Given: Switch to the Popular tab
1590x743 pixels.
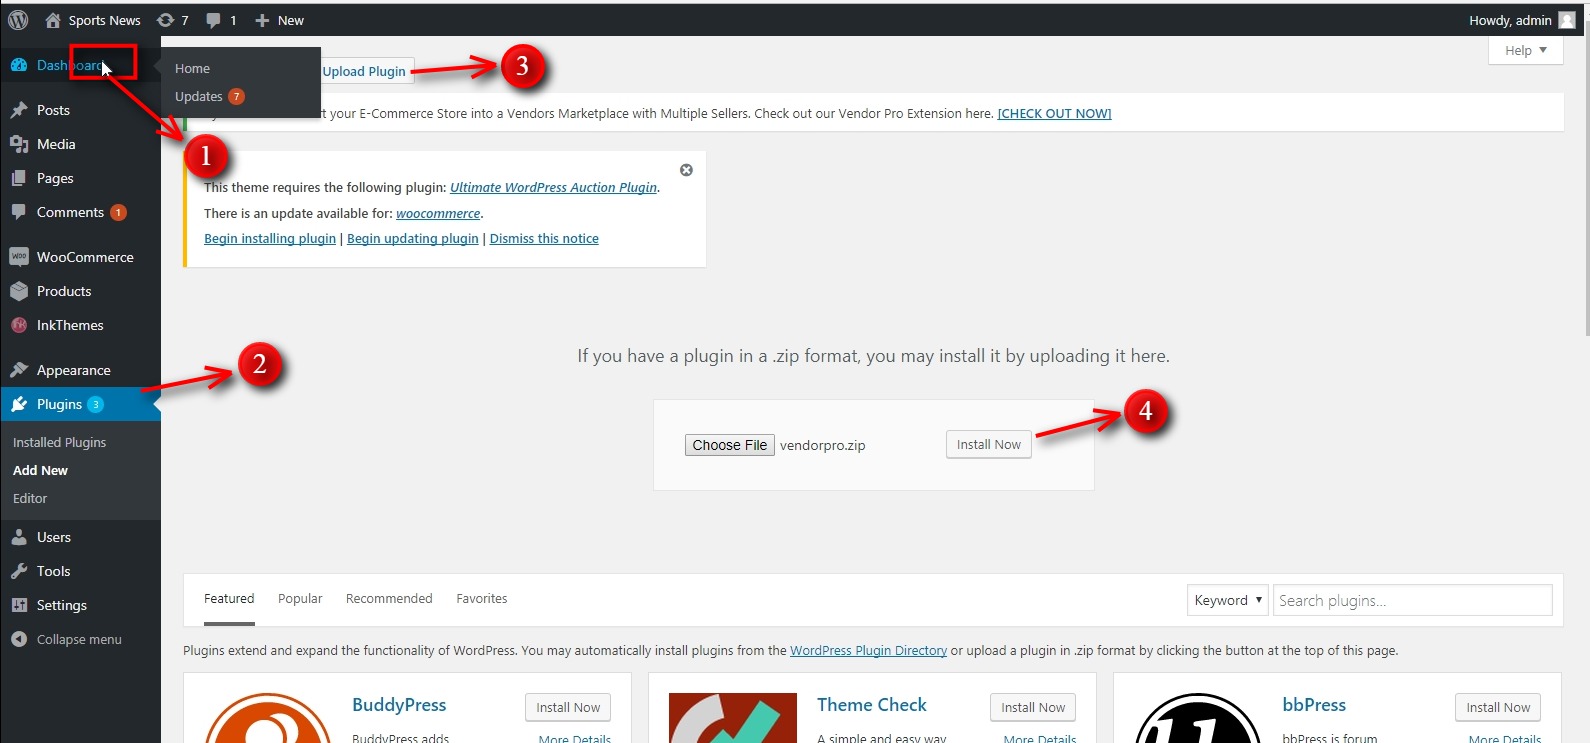Looking at the screenshot, I should [x=300, y=598].
